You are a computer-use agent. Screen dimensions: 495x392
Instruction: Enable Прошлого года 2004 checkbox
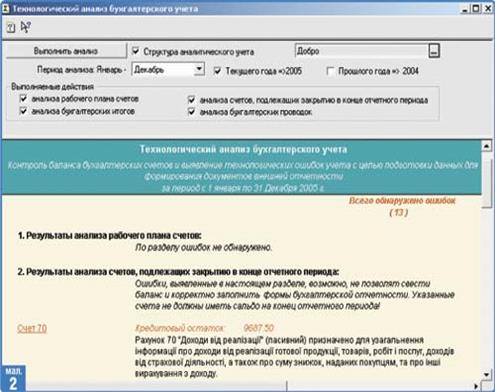pyautogui.click(x=330, y=71)
